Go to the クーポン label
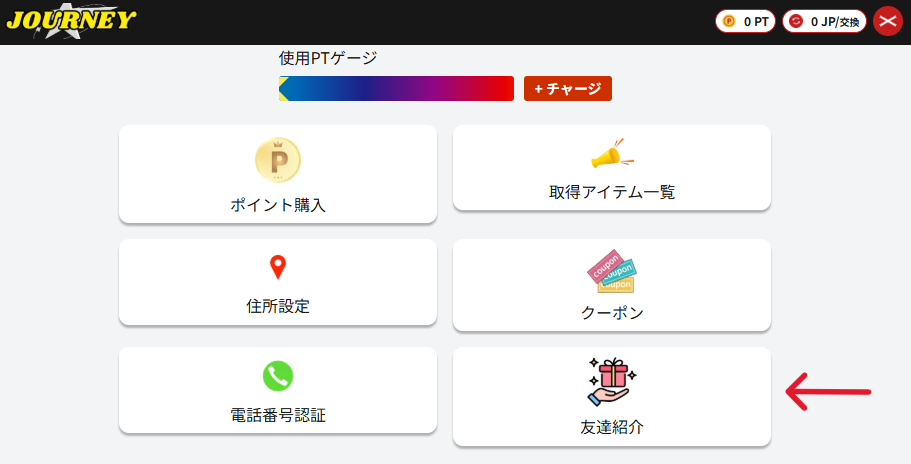The width and height of the screenshot is (911, 464). 612,313
